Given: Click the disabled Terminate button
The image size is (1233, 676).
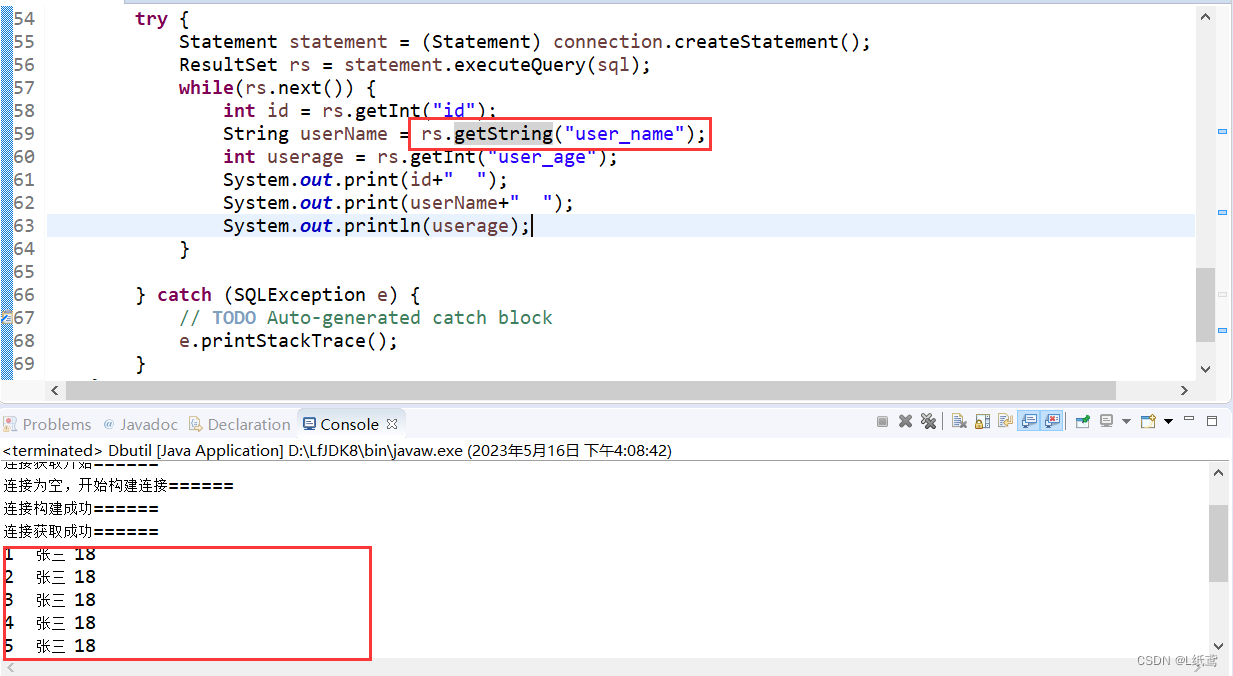Looking at the screenshot, I should [x=881, y=421].
